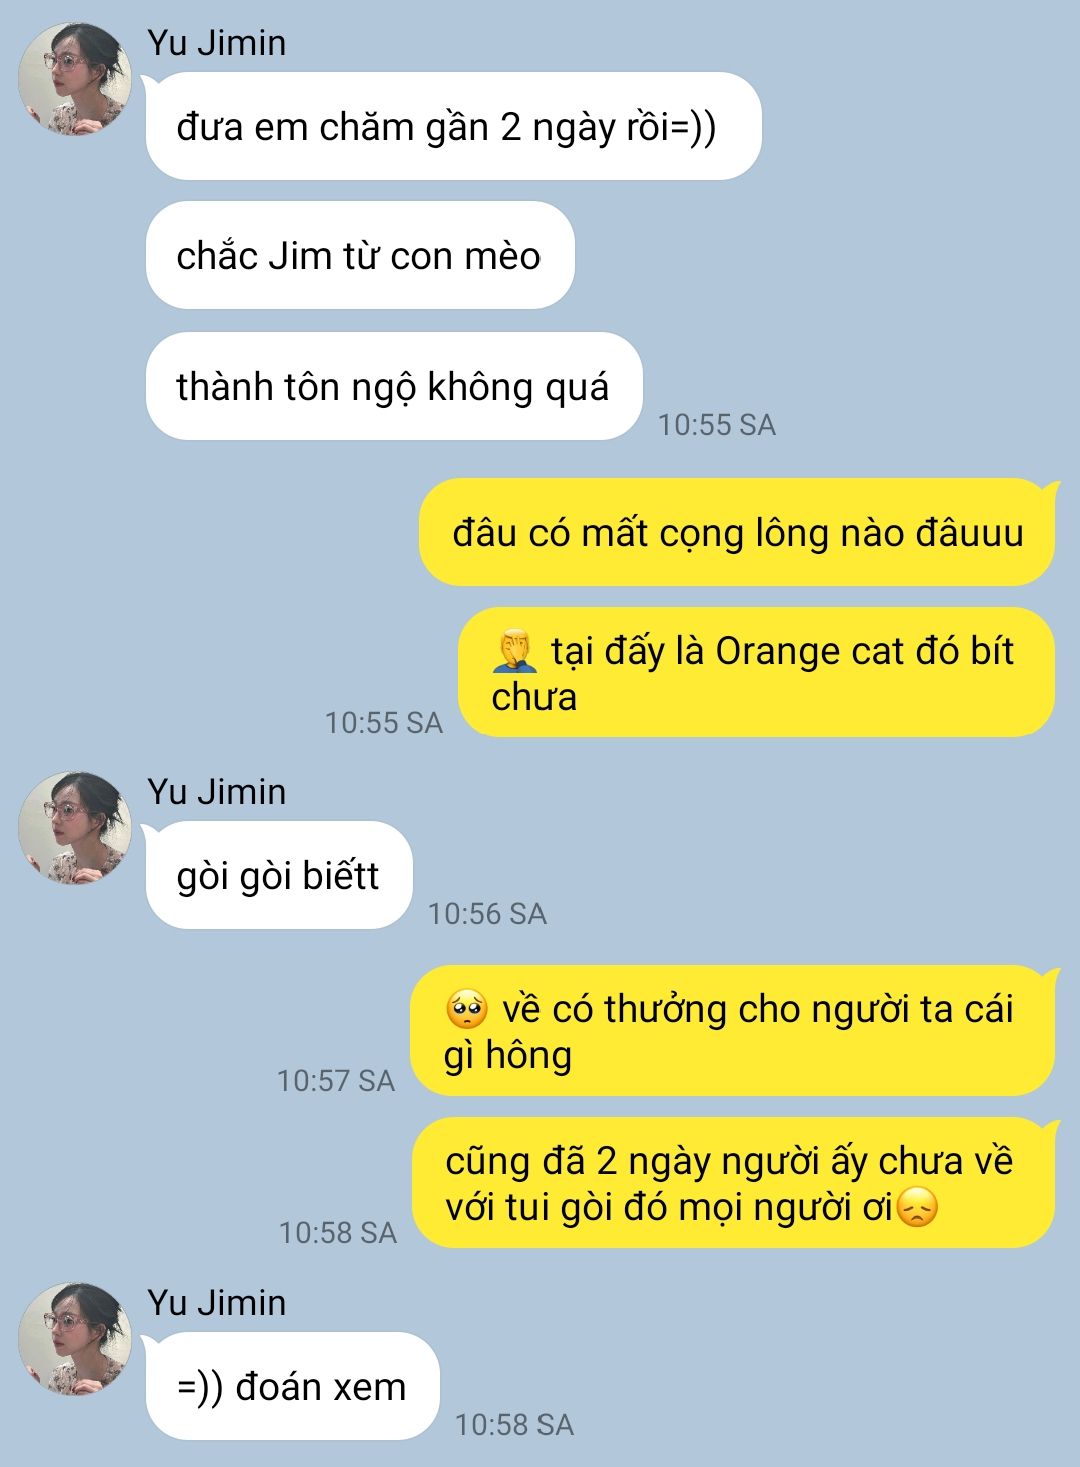The width and height of the screenshot is (1080, 1467).
Task: Tap the Yu Jimin name above "đoán xem"
Action: pyautogui.click(x=216, y=1303)
